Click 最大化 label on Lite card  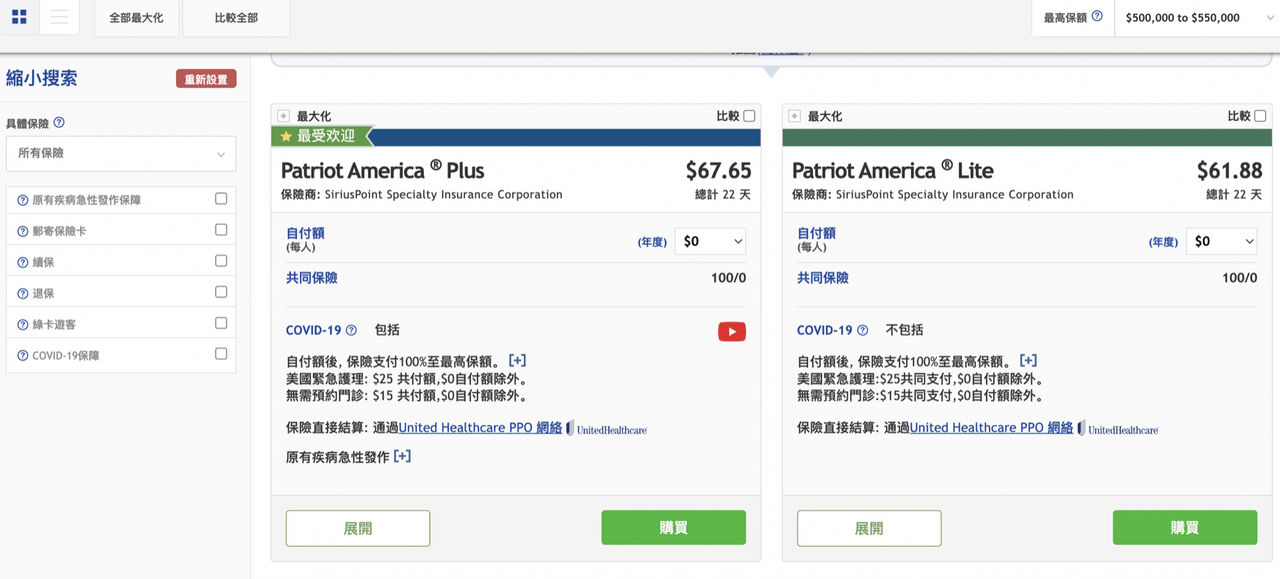(x=825, y=116)
